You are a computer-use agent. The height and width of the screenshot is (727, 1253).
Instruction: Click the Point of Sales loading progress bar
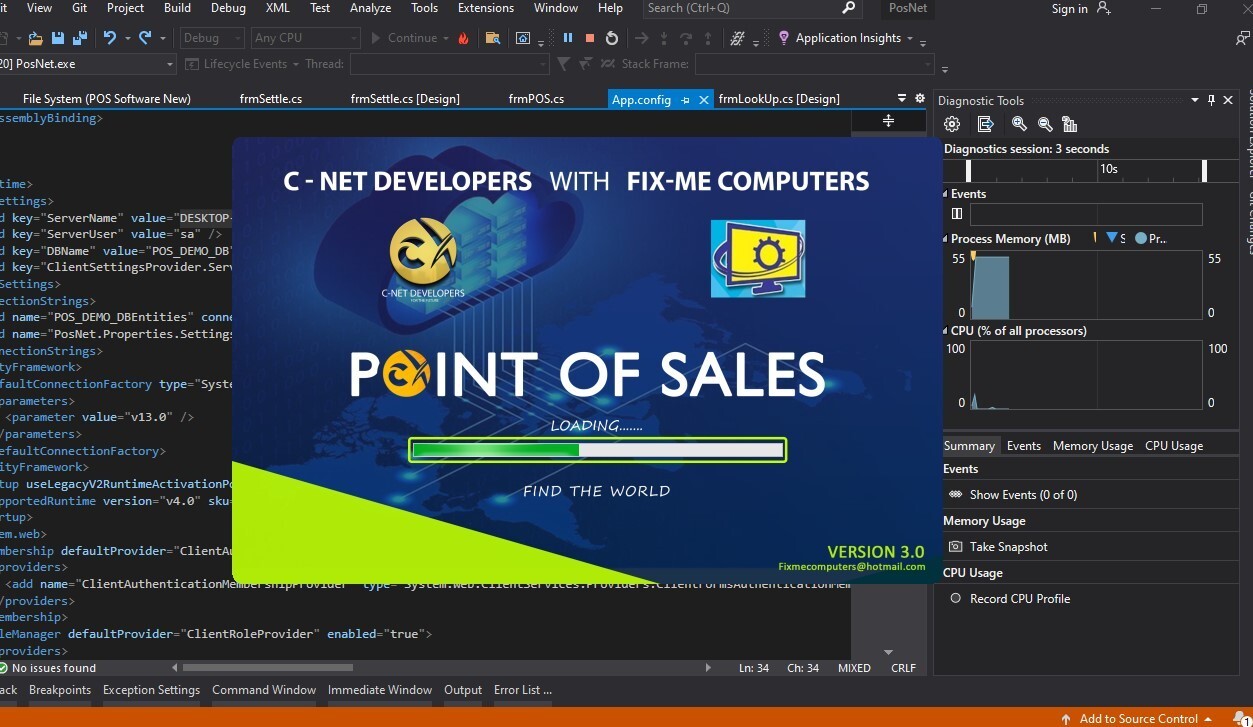597,450
